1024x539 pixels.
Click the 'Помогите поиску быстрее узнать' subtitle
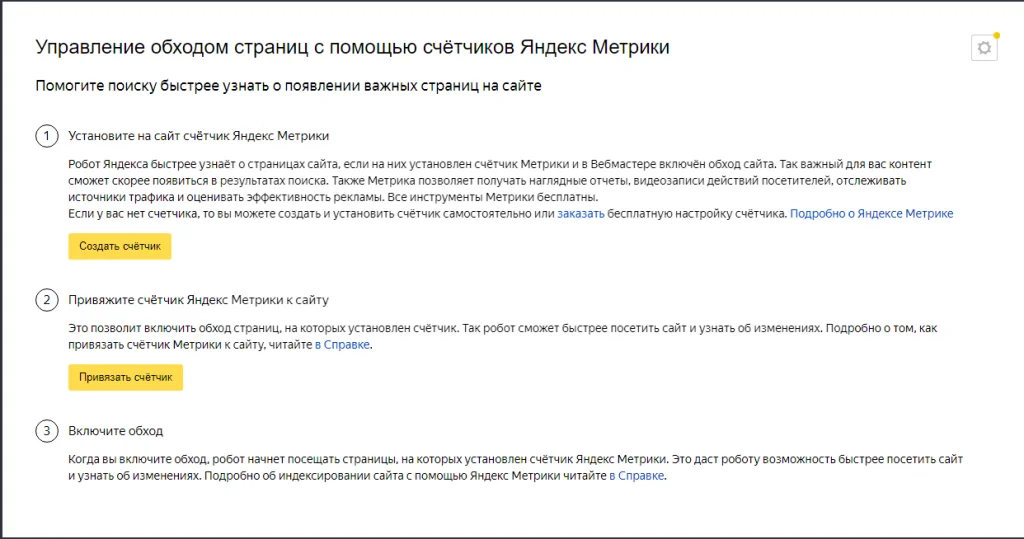288,86
